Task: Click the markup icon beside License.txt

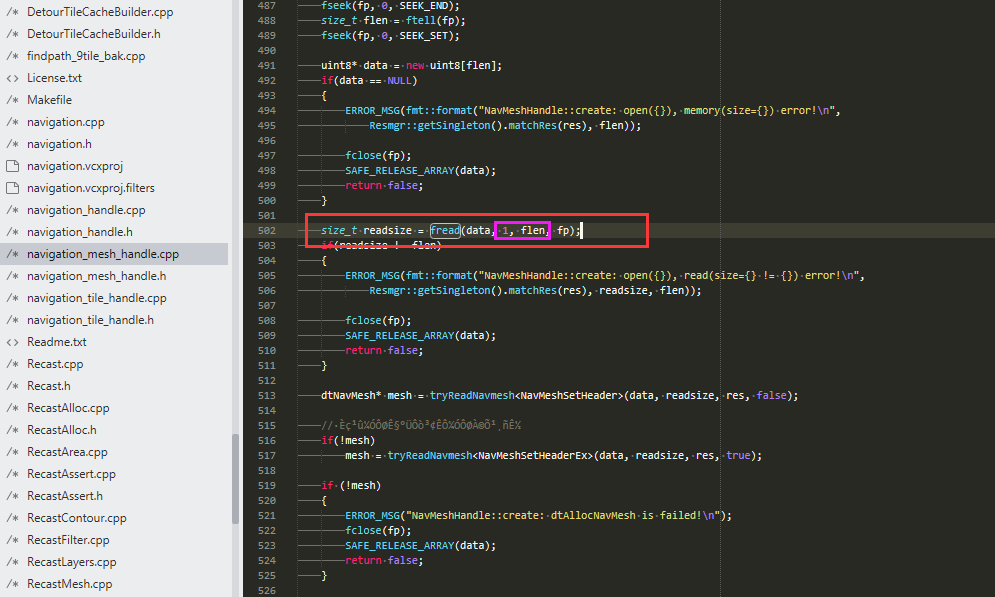Action: pos(12,78)
